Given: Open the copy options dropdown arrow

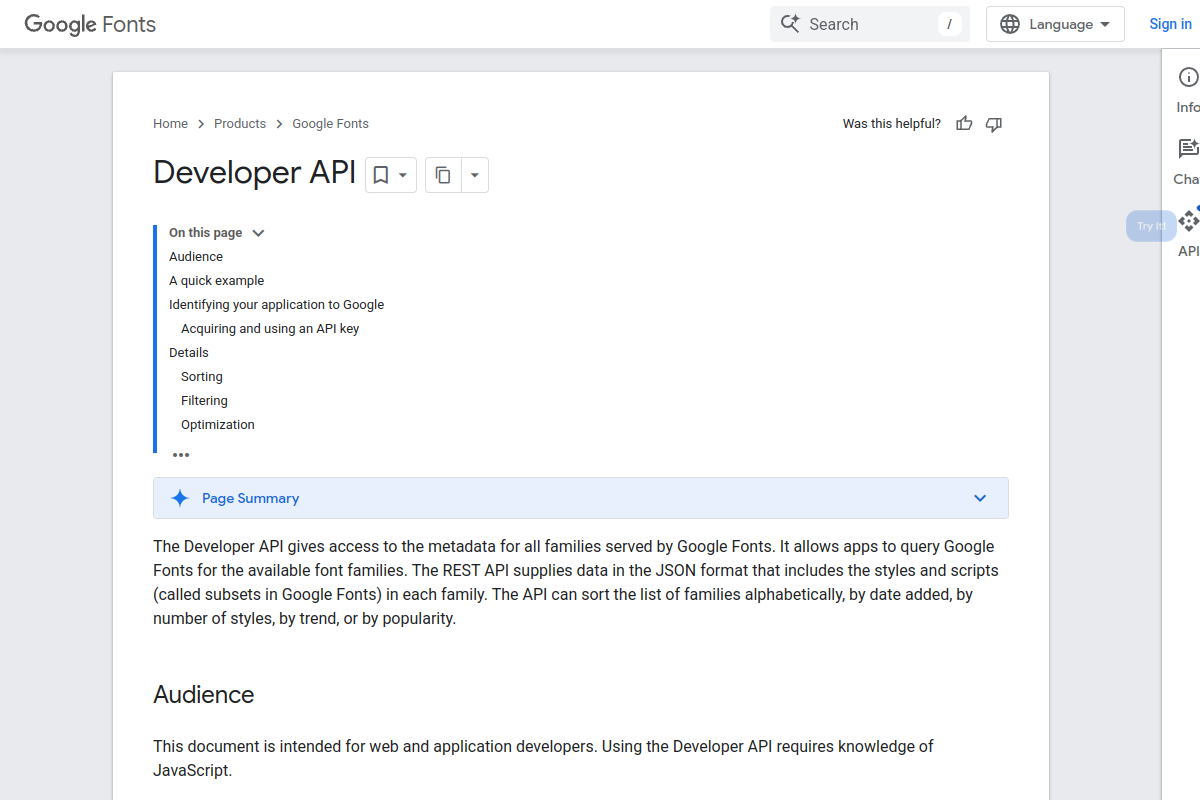Looking at the screenshot, I should 474,175.
